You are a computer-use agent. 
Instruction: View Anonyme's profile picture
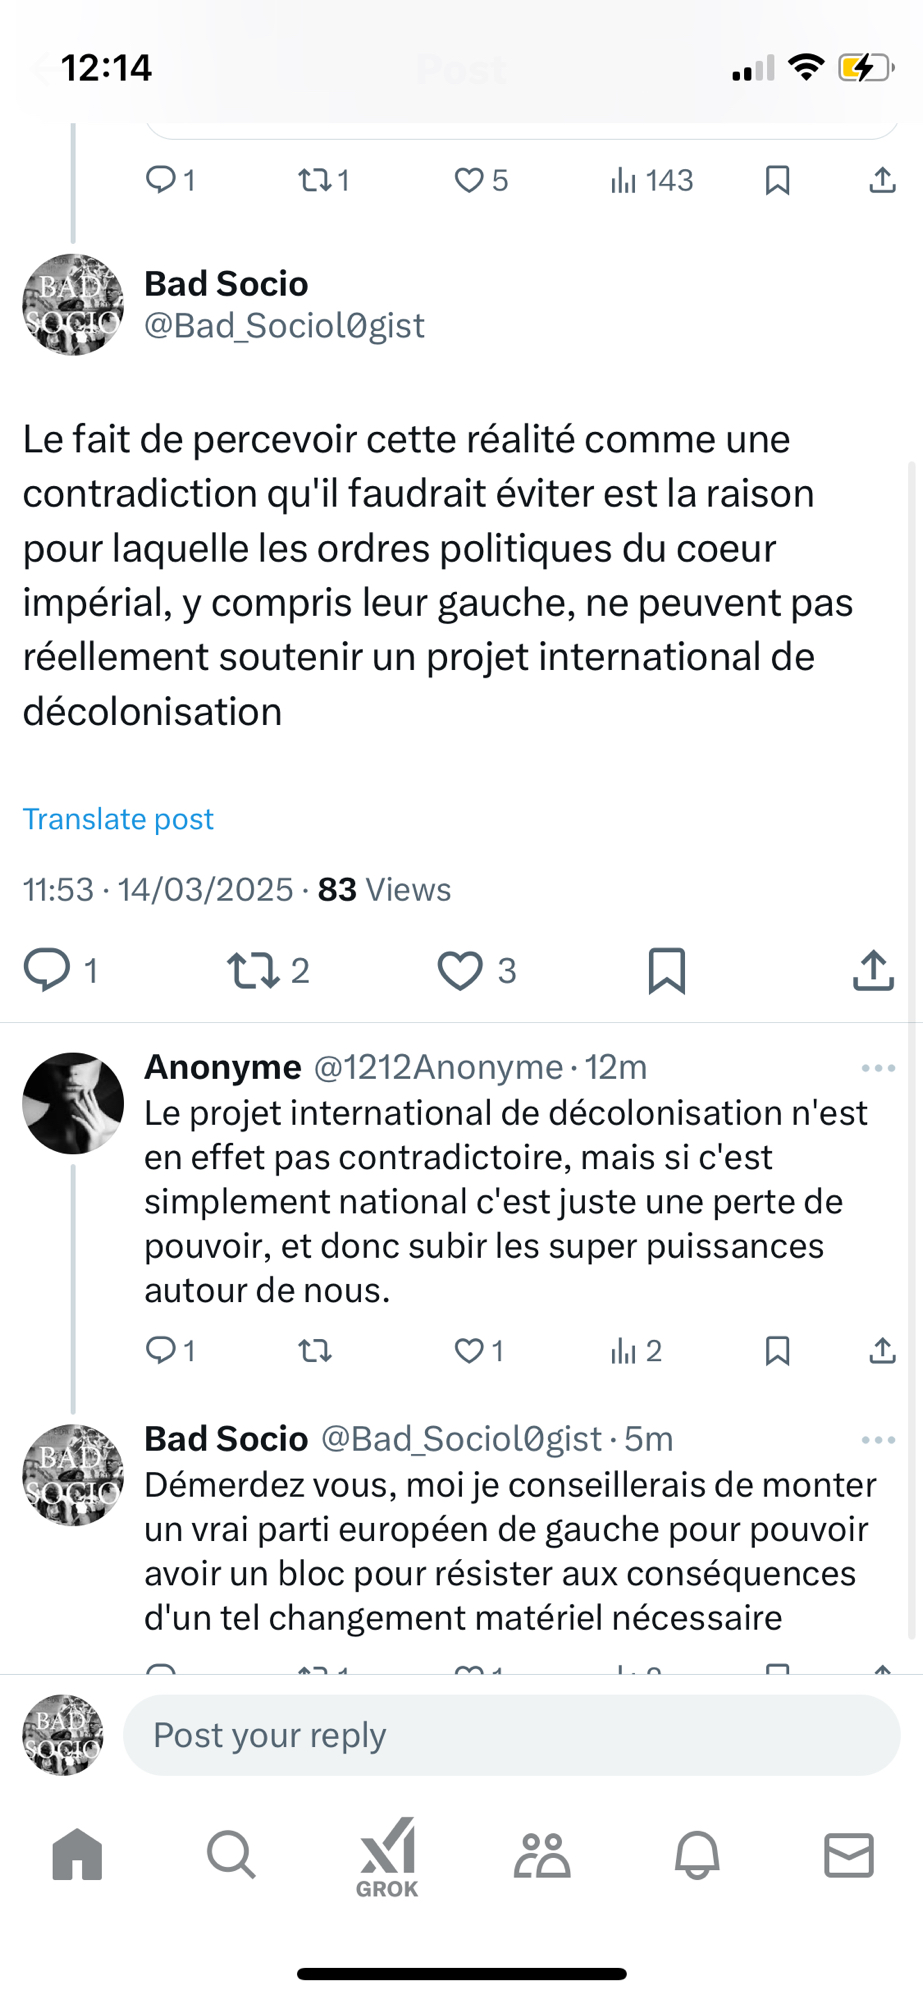coord(73,1103)
